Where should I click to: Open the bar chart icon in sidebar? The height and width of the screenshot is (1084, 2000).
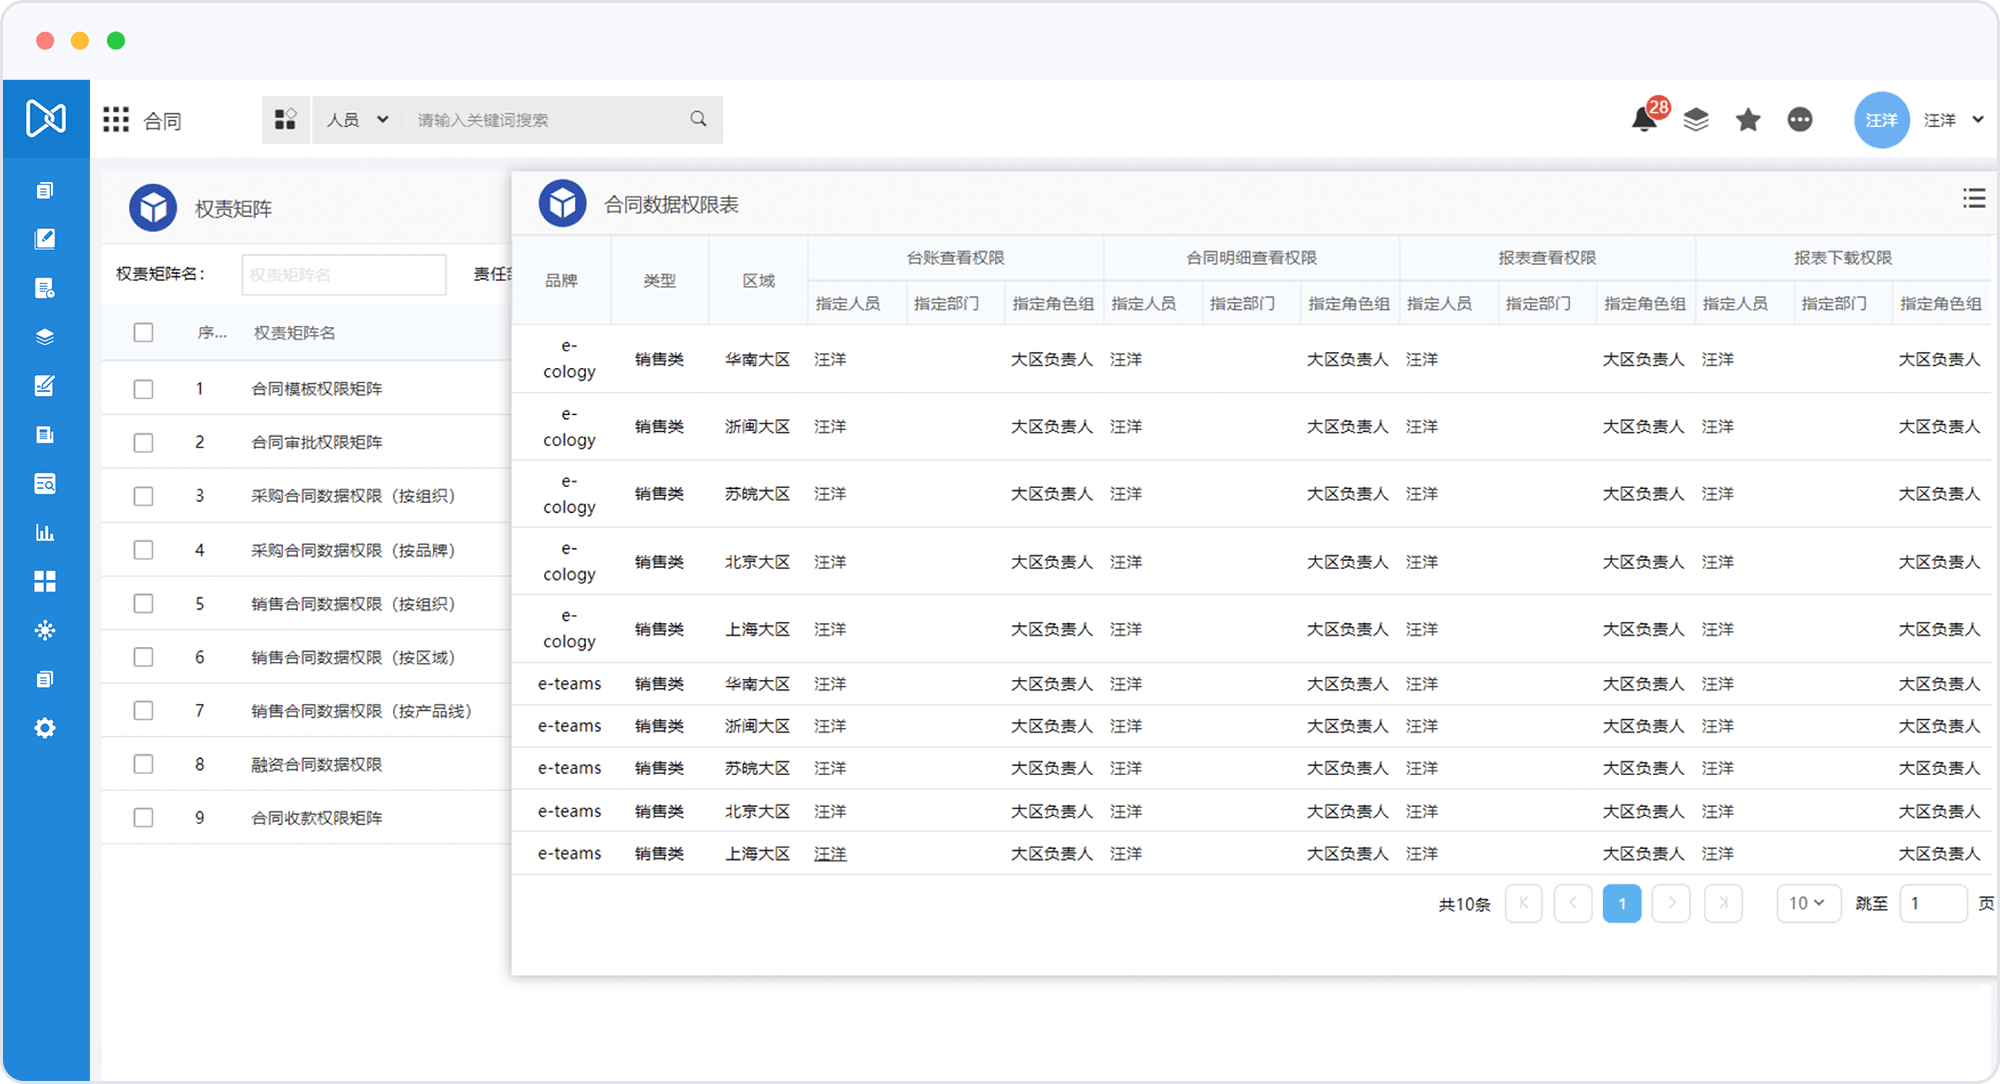click(45, 532)
